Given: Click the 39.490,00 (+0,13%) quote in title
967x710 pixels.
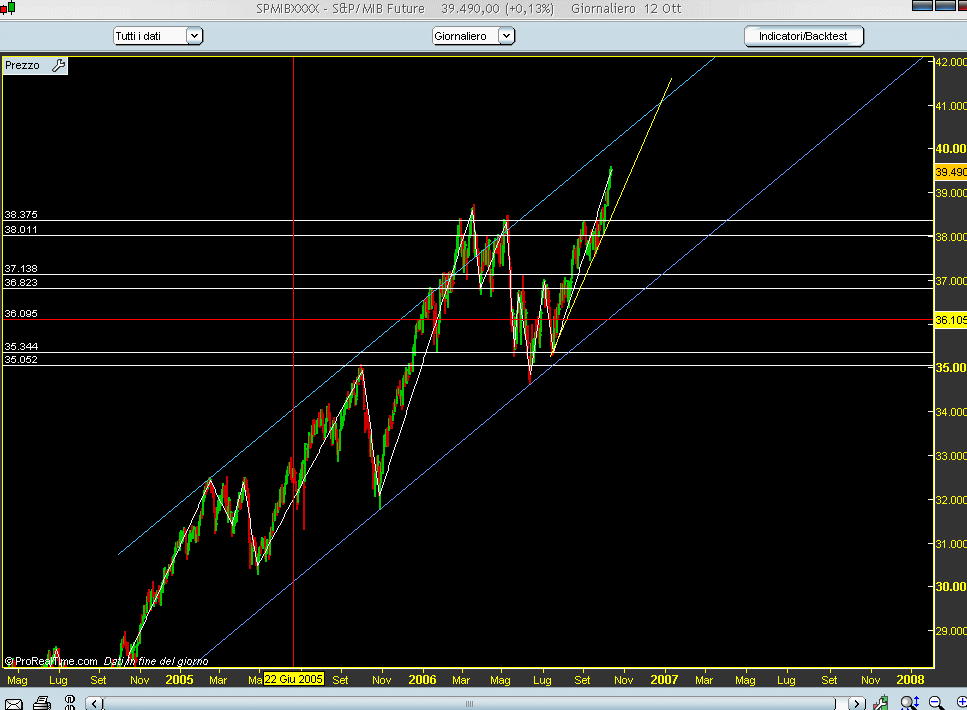Looking at the screenshot, I should (x=498, y=9).
